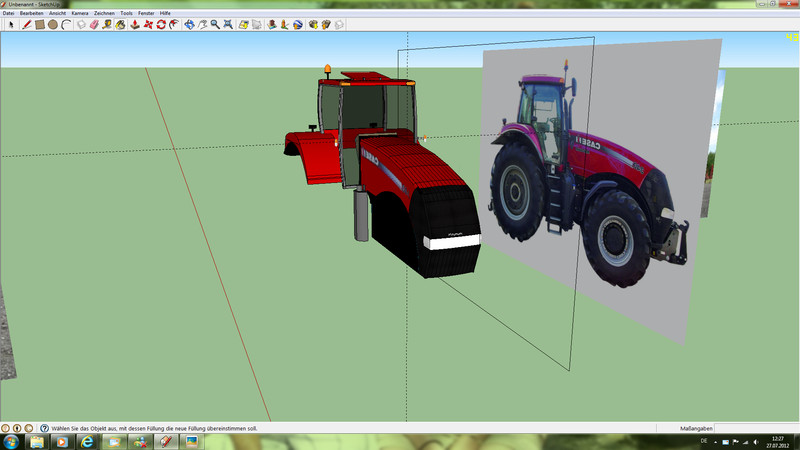This screenshot has width=800, height=450.
Task: Select the arrow Select tool
Action: click(11, 24)
